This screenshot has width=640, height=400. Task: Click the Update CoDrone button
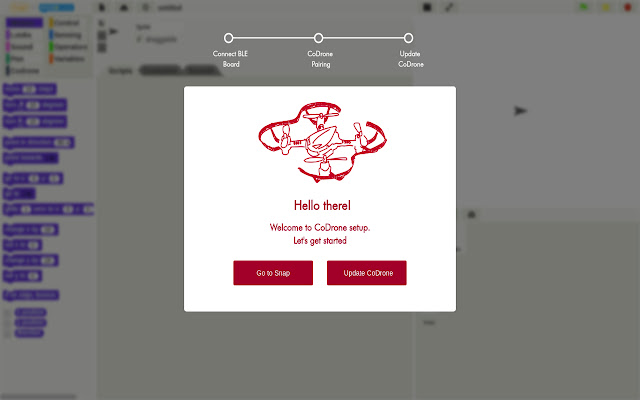tap(367, 273)
